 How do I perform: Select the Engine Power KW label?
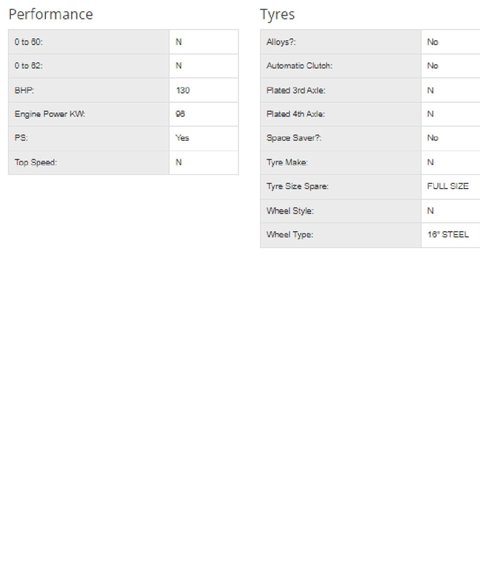tap(50, 114)
